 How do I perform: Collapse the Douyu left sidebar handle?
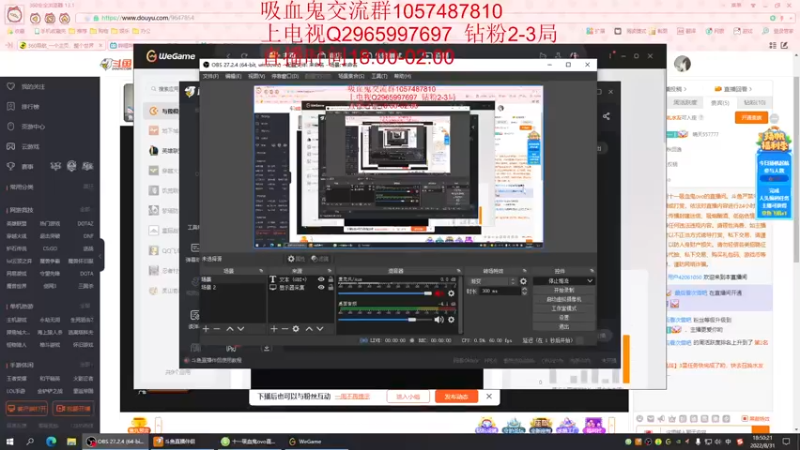pos(102,255)
